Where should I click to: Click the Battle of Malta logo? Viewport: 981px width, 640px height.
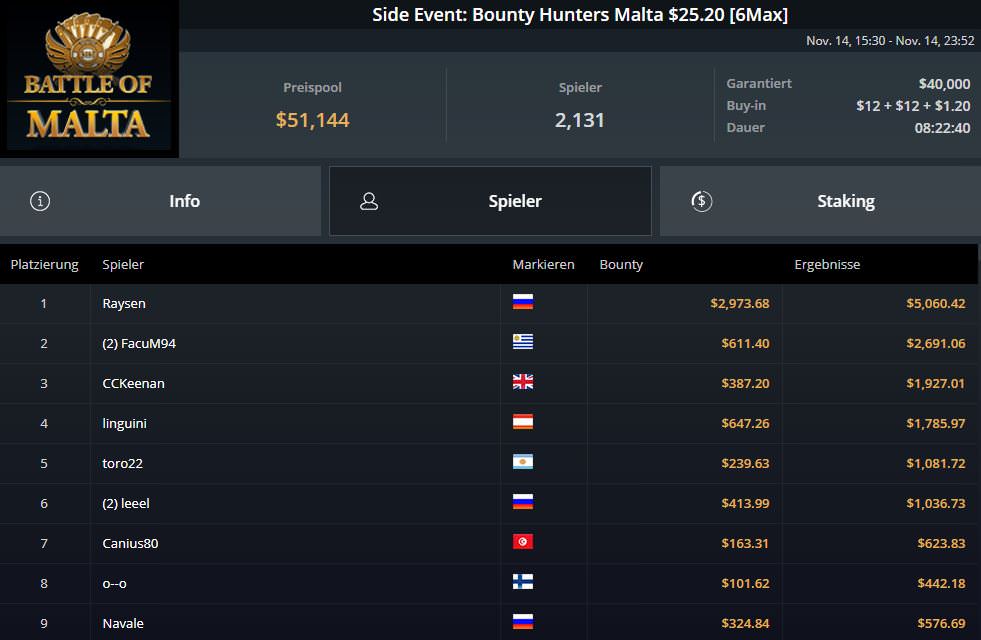89,79
